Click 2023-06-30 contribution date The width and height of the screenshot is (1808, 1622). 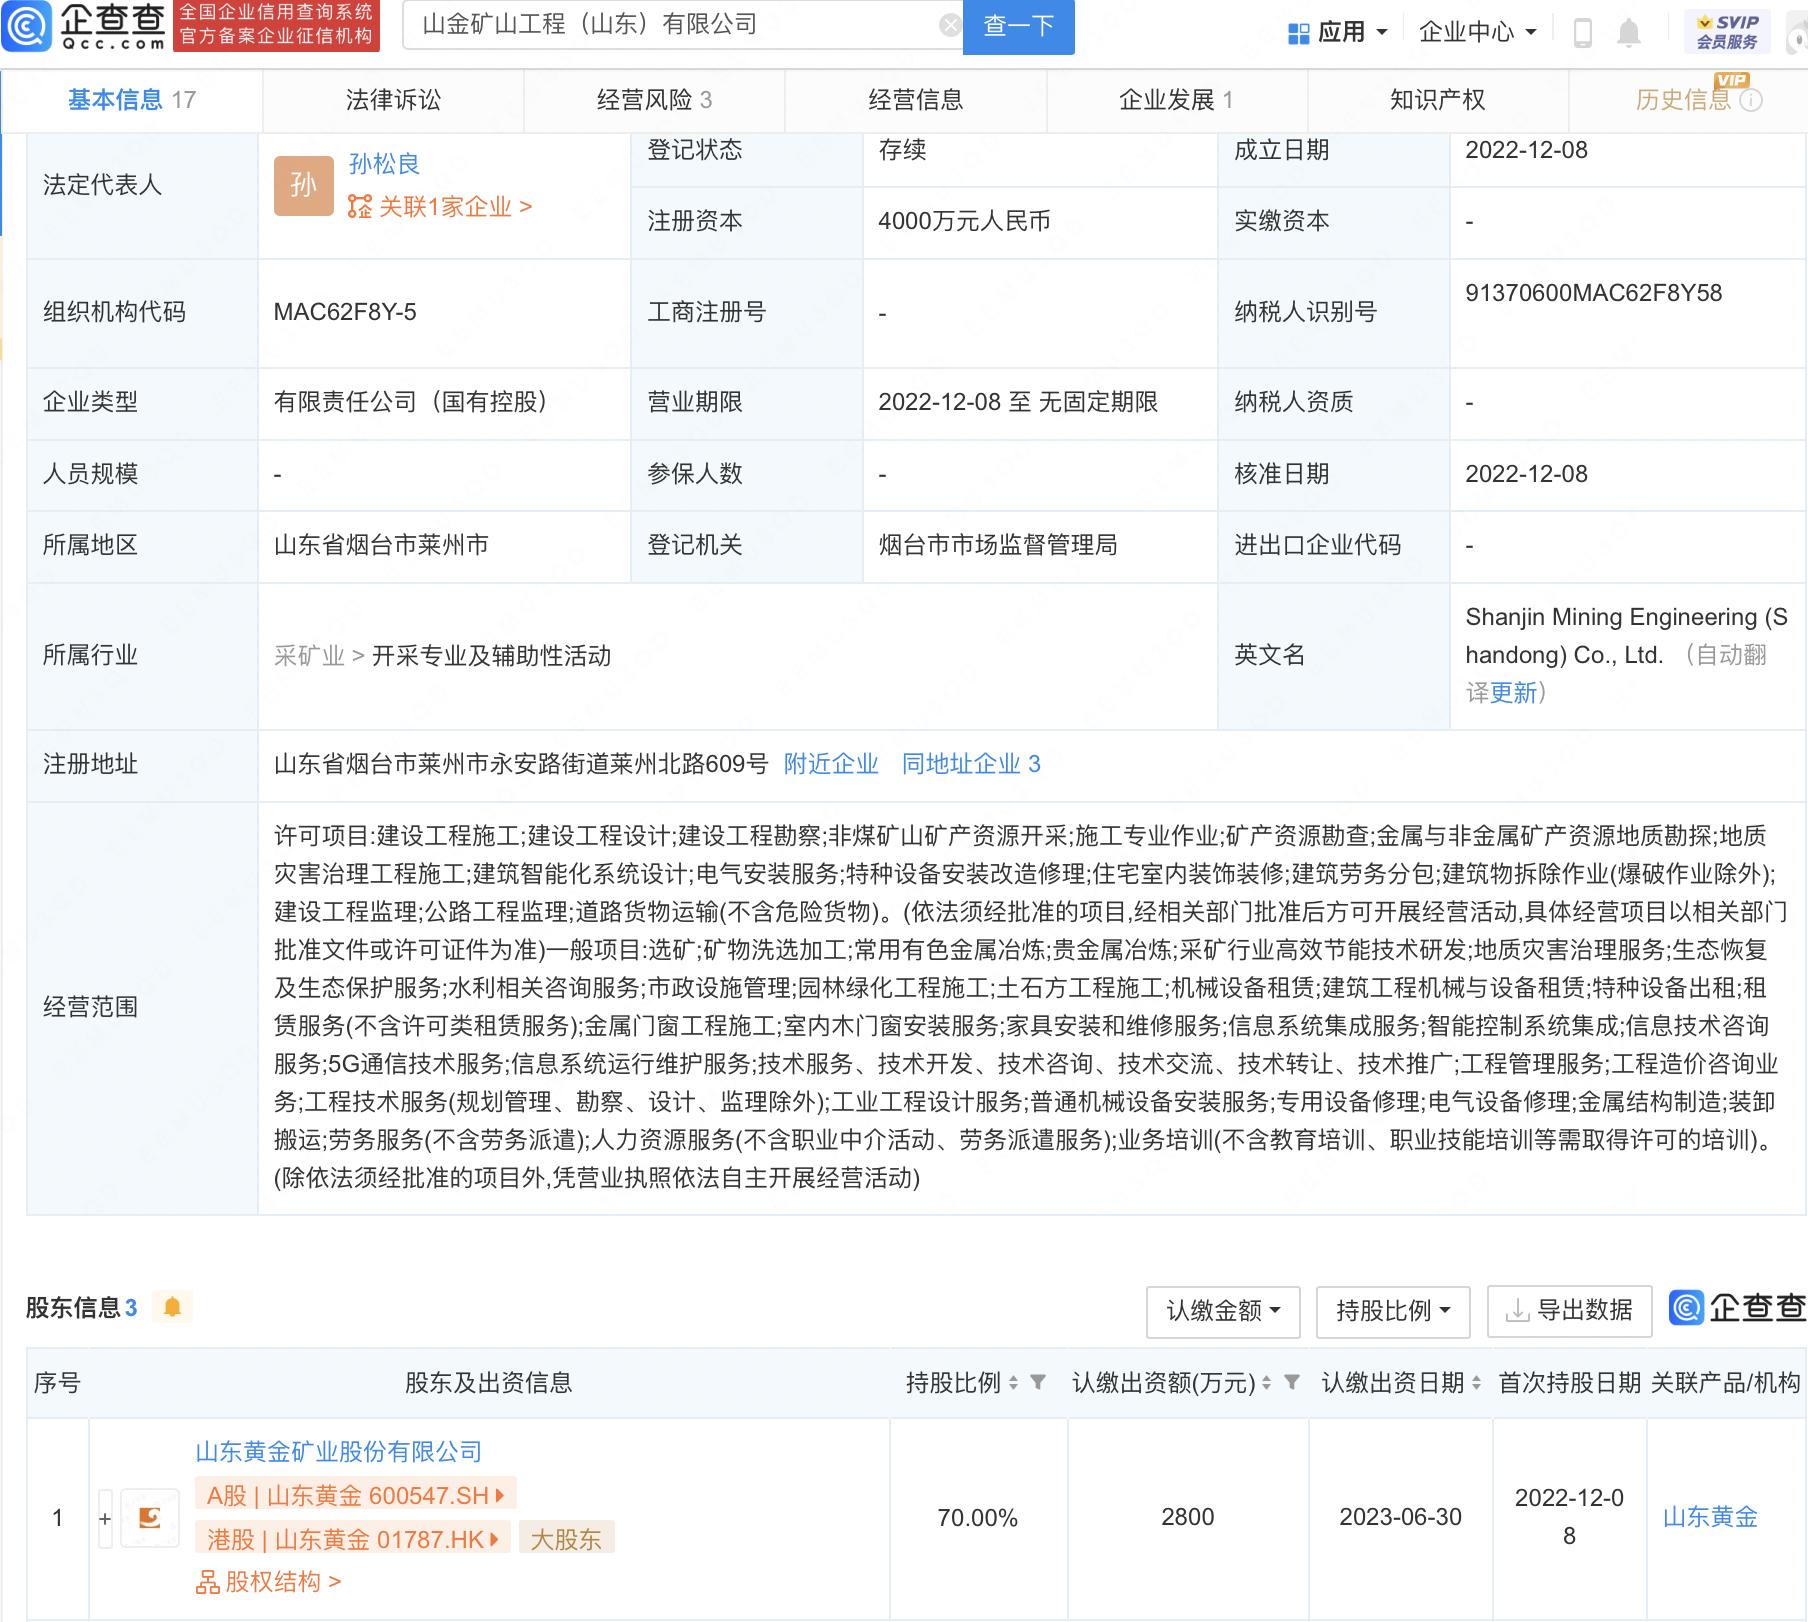tap(1400, 1517)
